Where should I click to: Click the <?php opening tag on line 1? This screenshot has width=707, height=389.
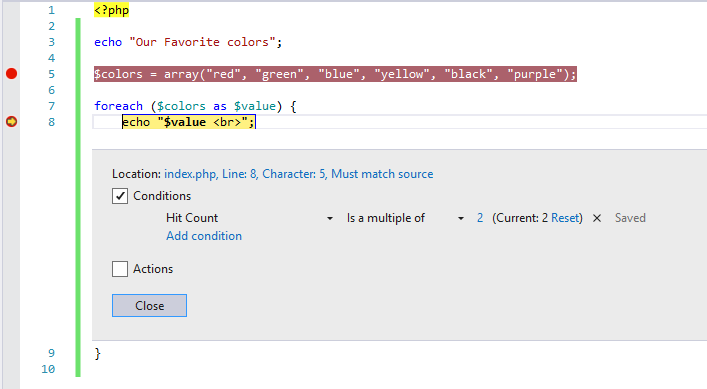coord(111,10)
